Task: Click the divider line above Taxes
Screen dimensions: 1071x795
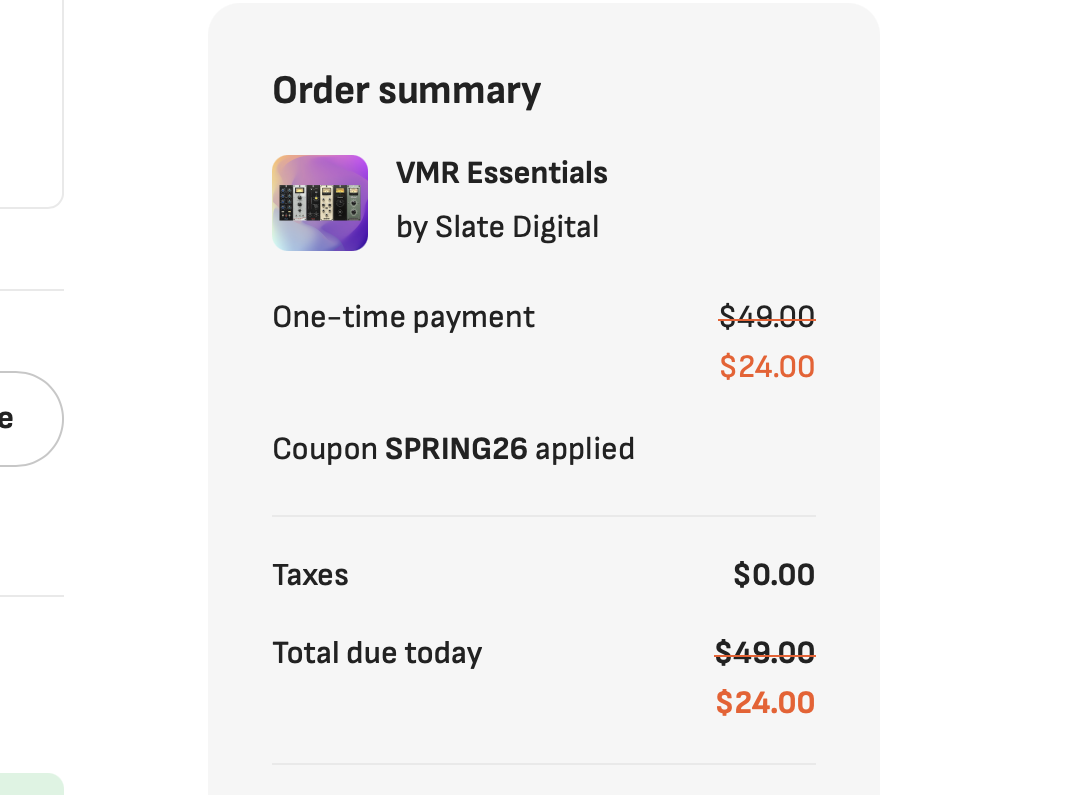Action: tap(543, 516)
